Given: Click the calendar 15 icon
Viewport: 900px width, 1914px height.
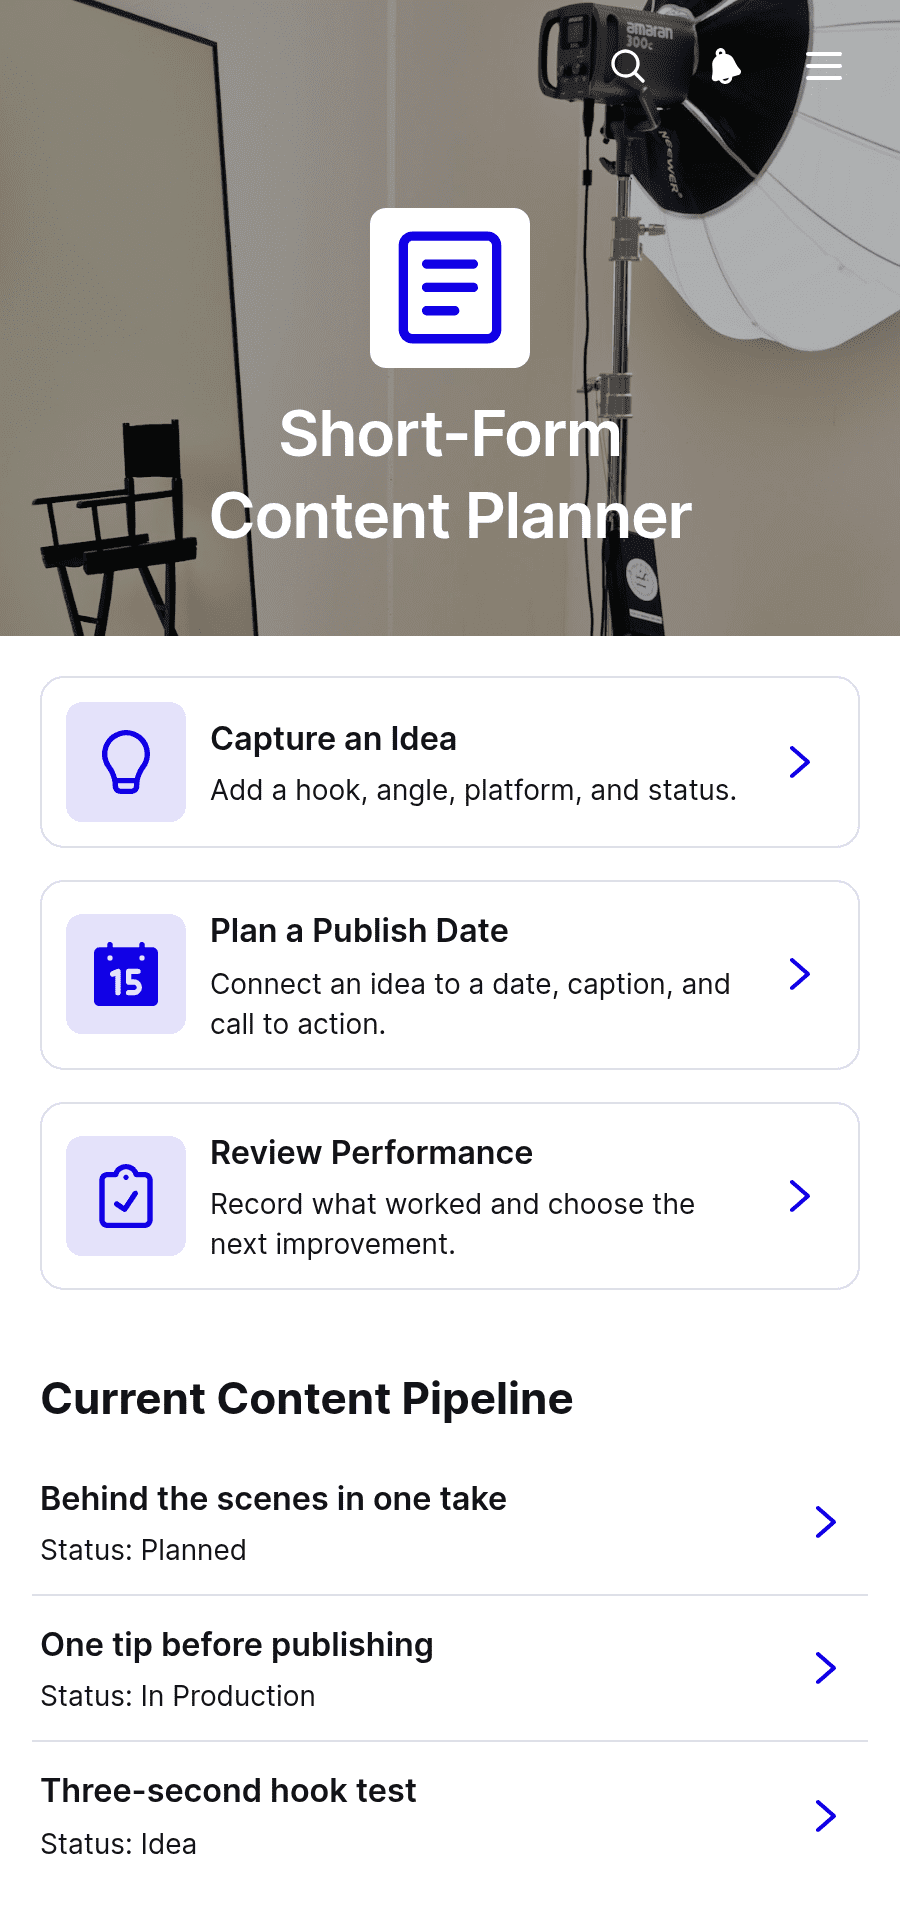Looking at the screenshot, I should 126,974.
